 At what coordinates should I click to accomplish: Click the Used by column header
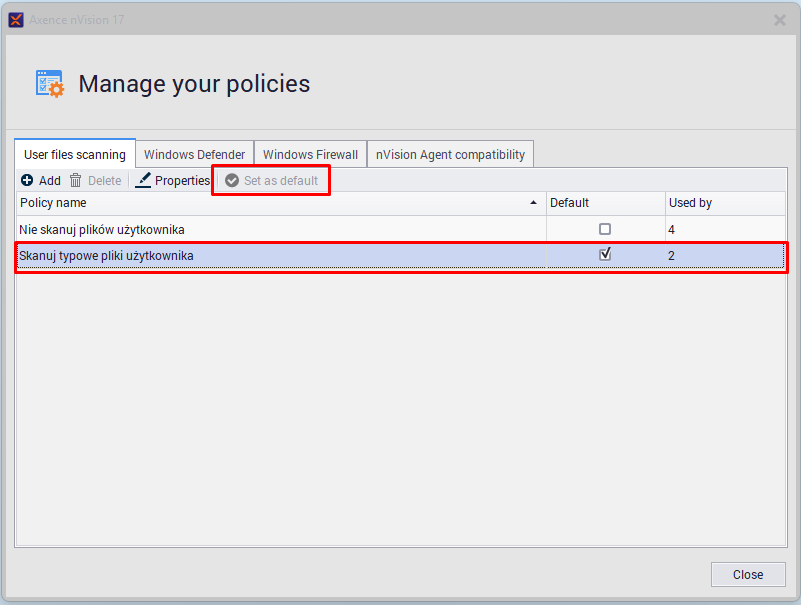click(x=725, y=203)
